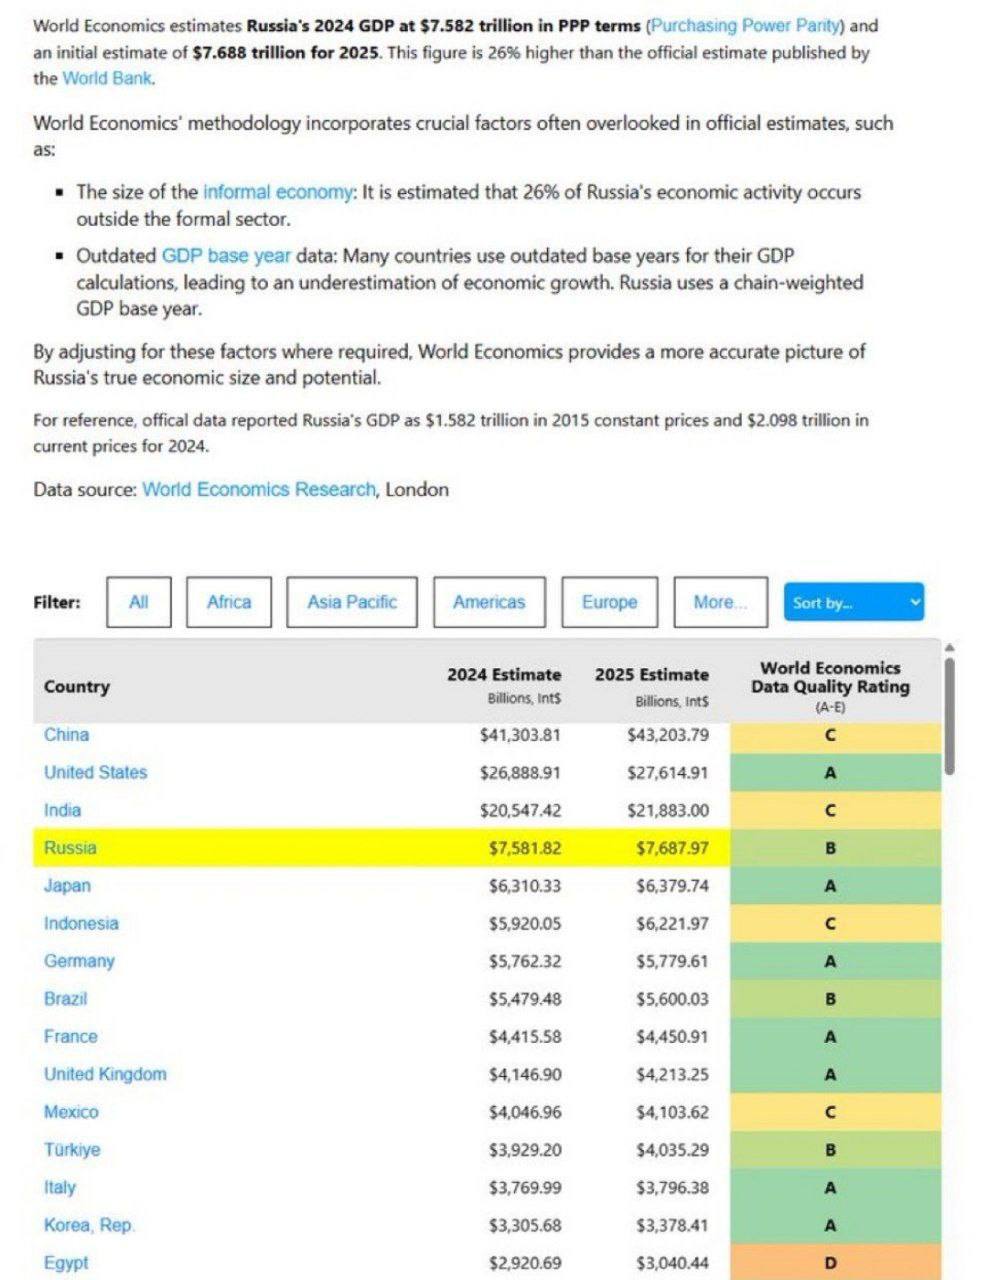Open the China country link
This screenshot has height=1280, width=988.
coord(66,735)
